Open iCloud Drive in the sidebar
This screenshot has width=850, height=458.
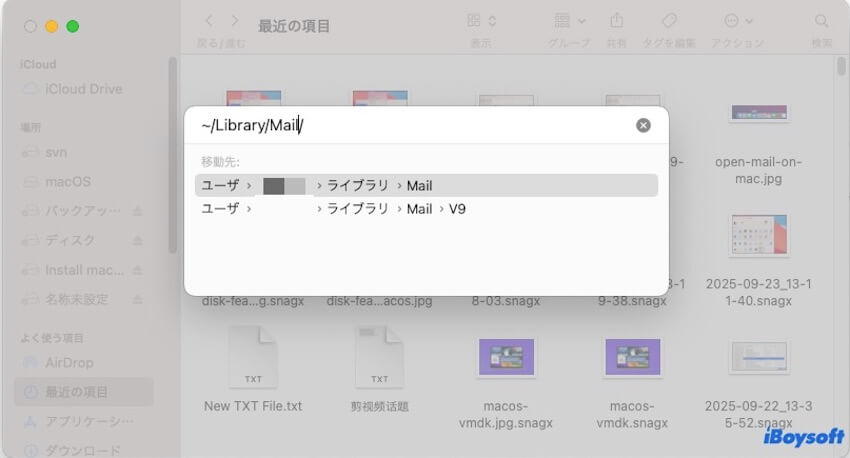tap(83, 89)
